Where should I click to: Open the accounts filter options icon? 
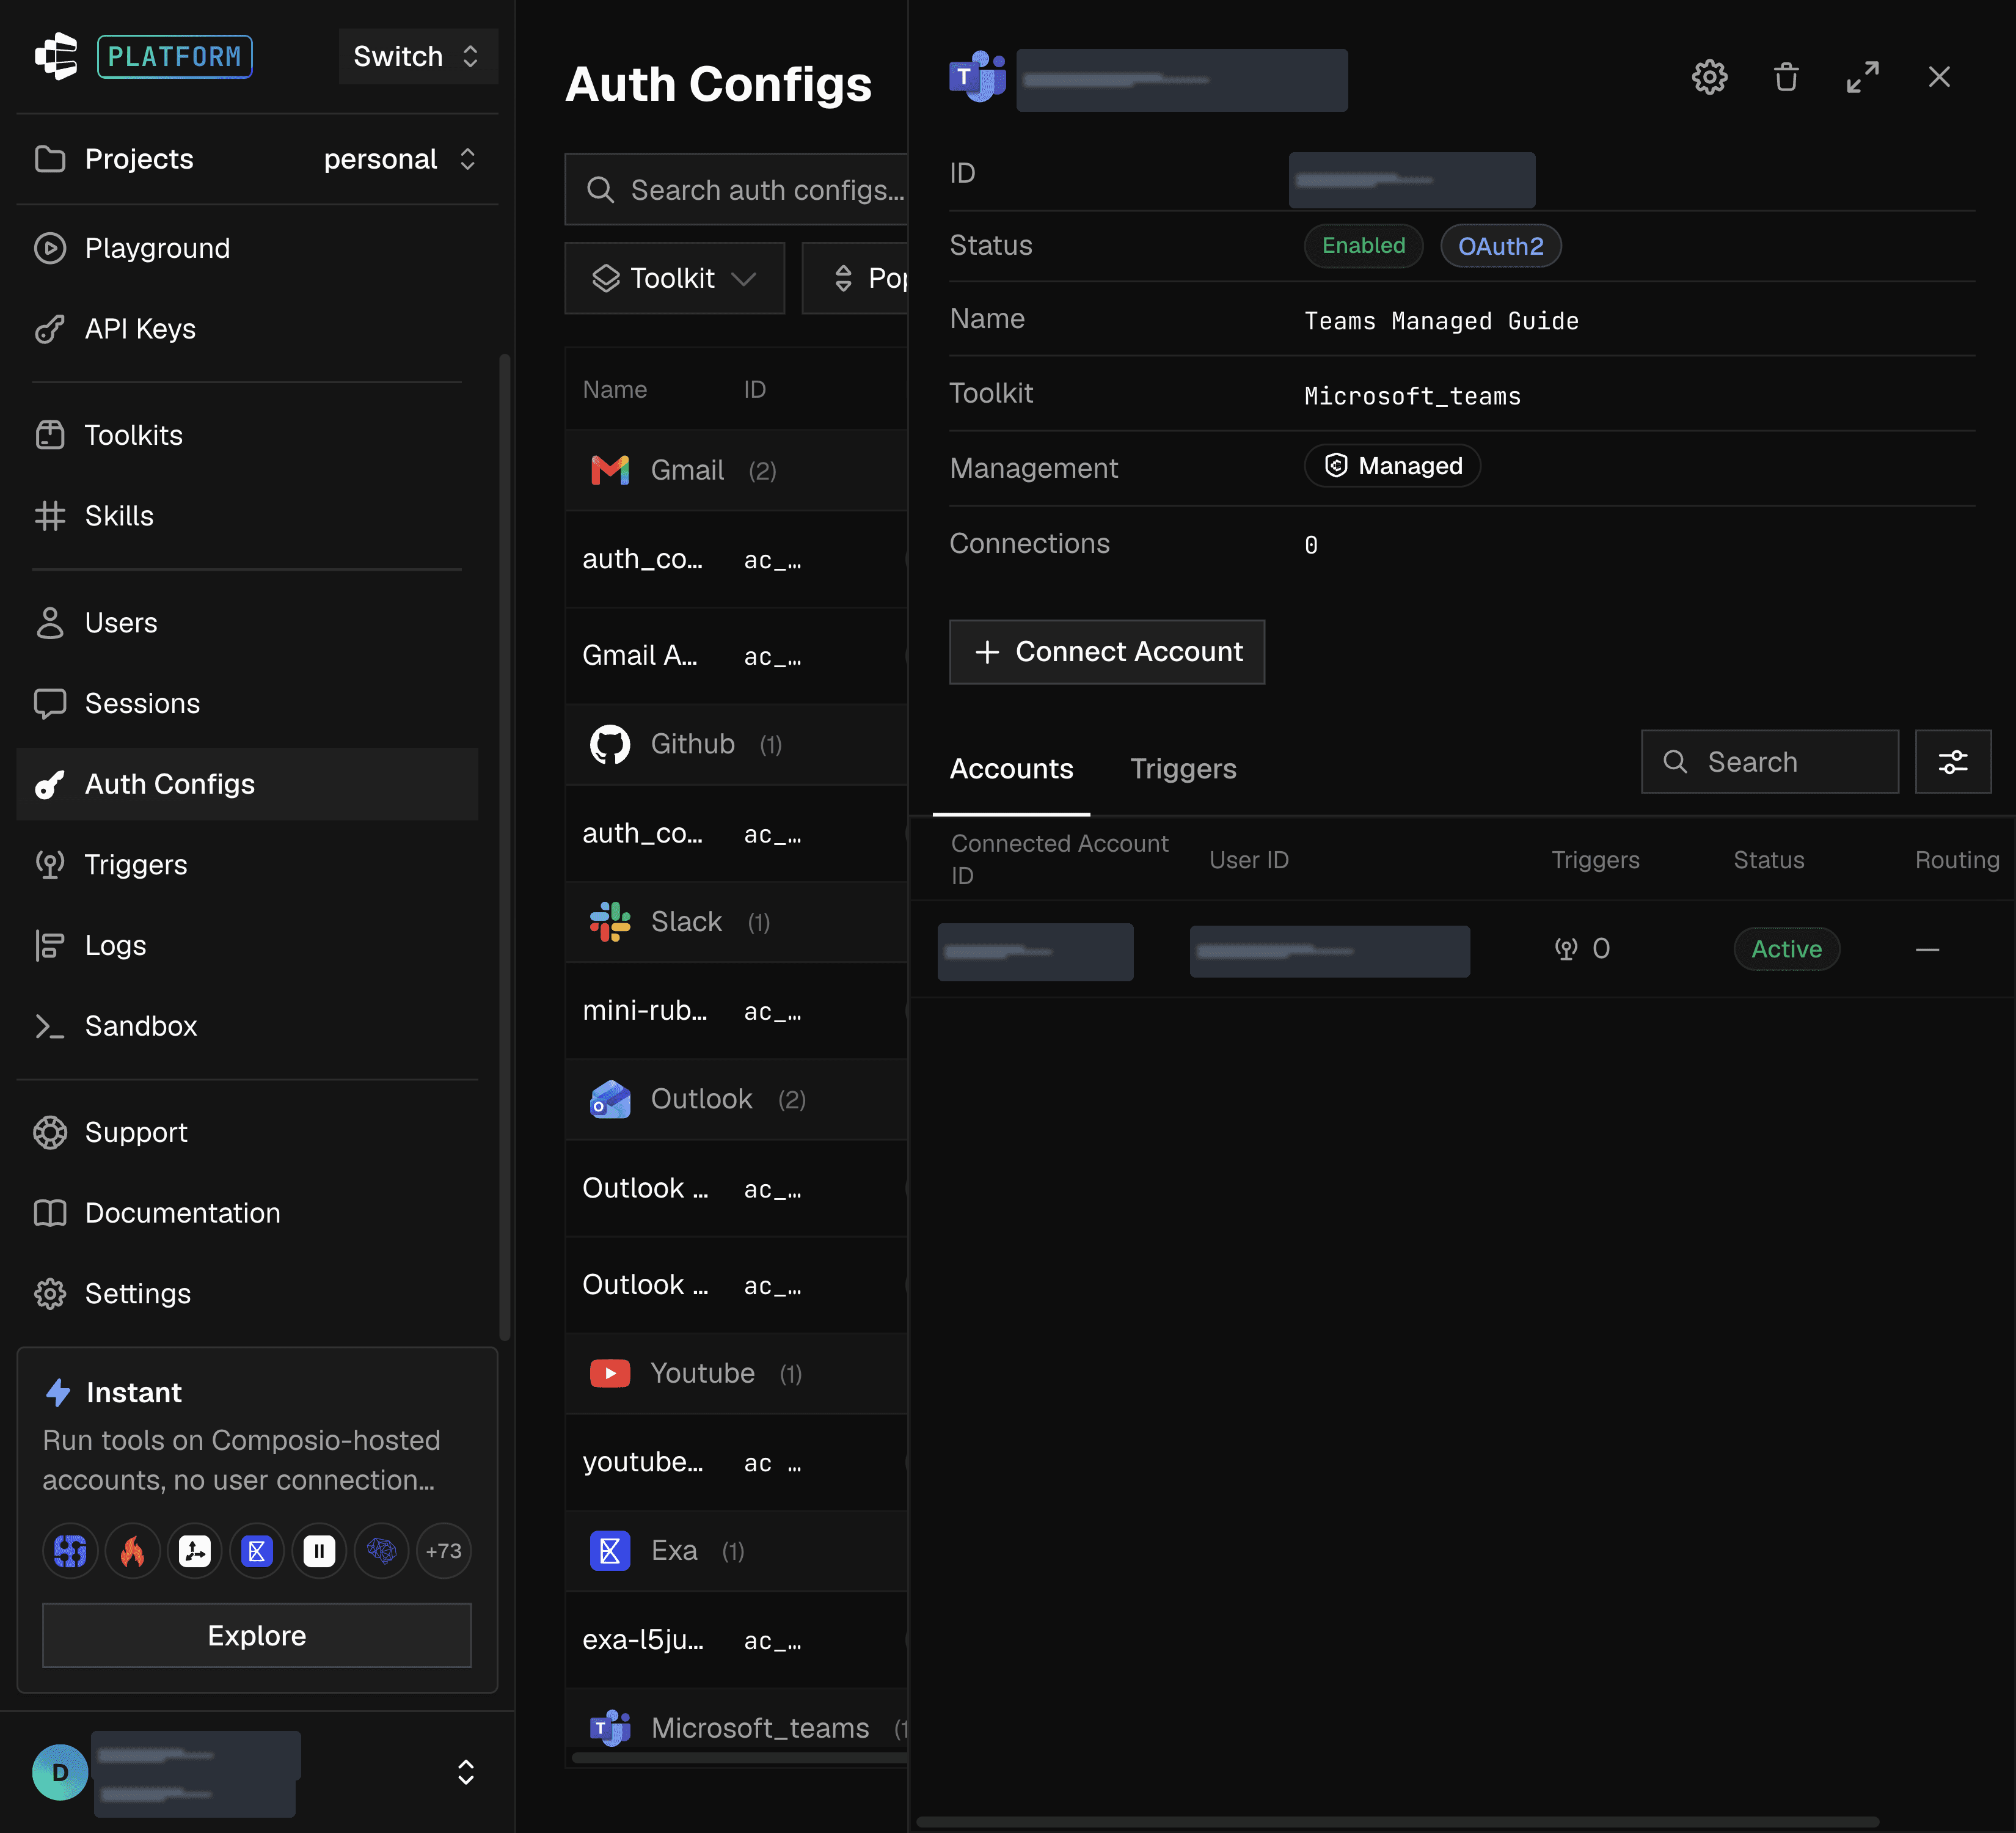click(1953, 762)
